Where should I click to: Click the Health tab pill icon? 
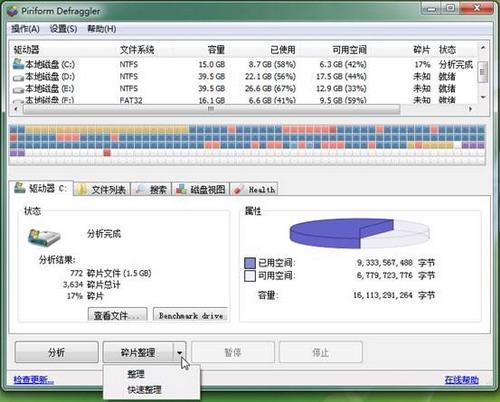click(x=239, y=190)
